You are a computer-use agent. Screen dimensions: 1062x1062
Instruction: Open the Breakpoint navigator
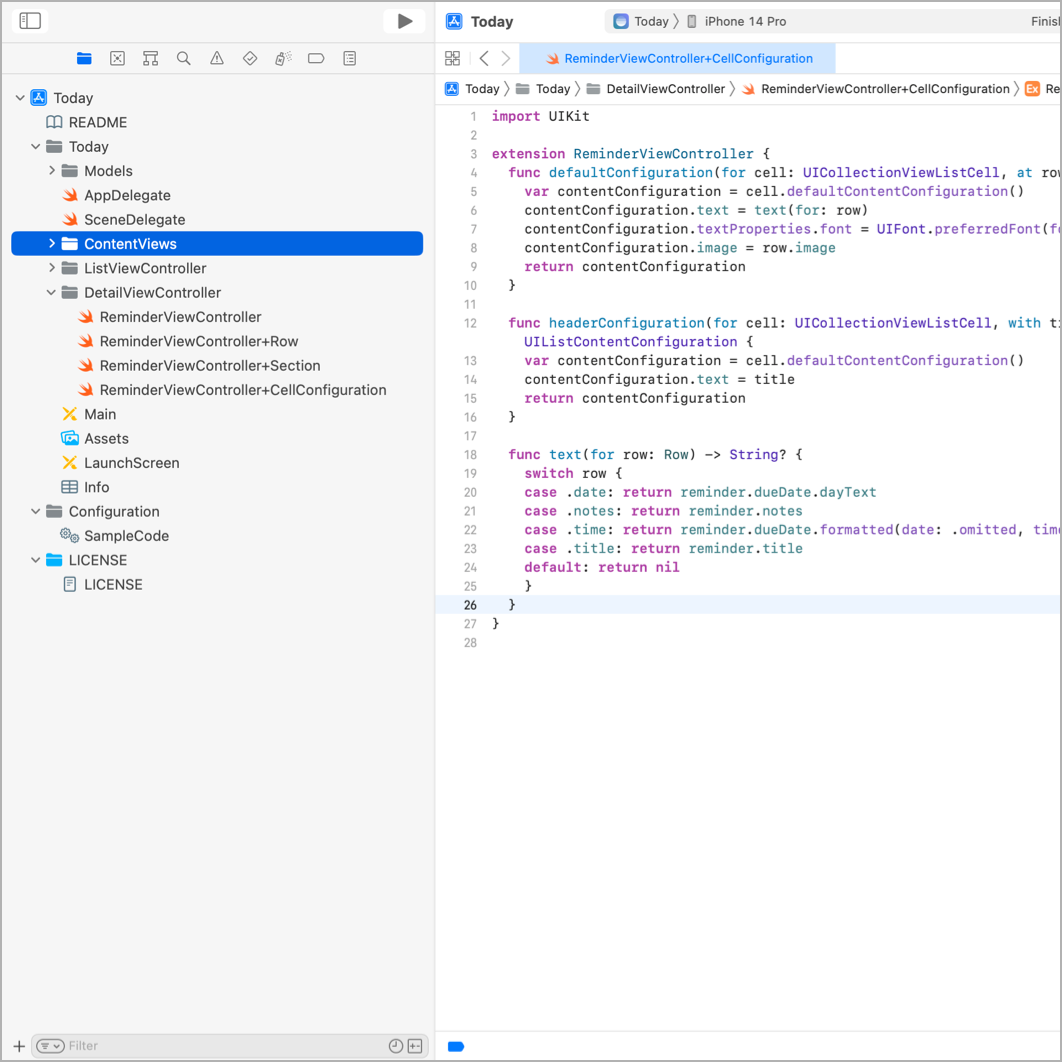click(315, 58)
